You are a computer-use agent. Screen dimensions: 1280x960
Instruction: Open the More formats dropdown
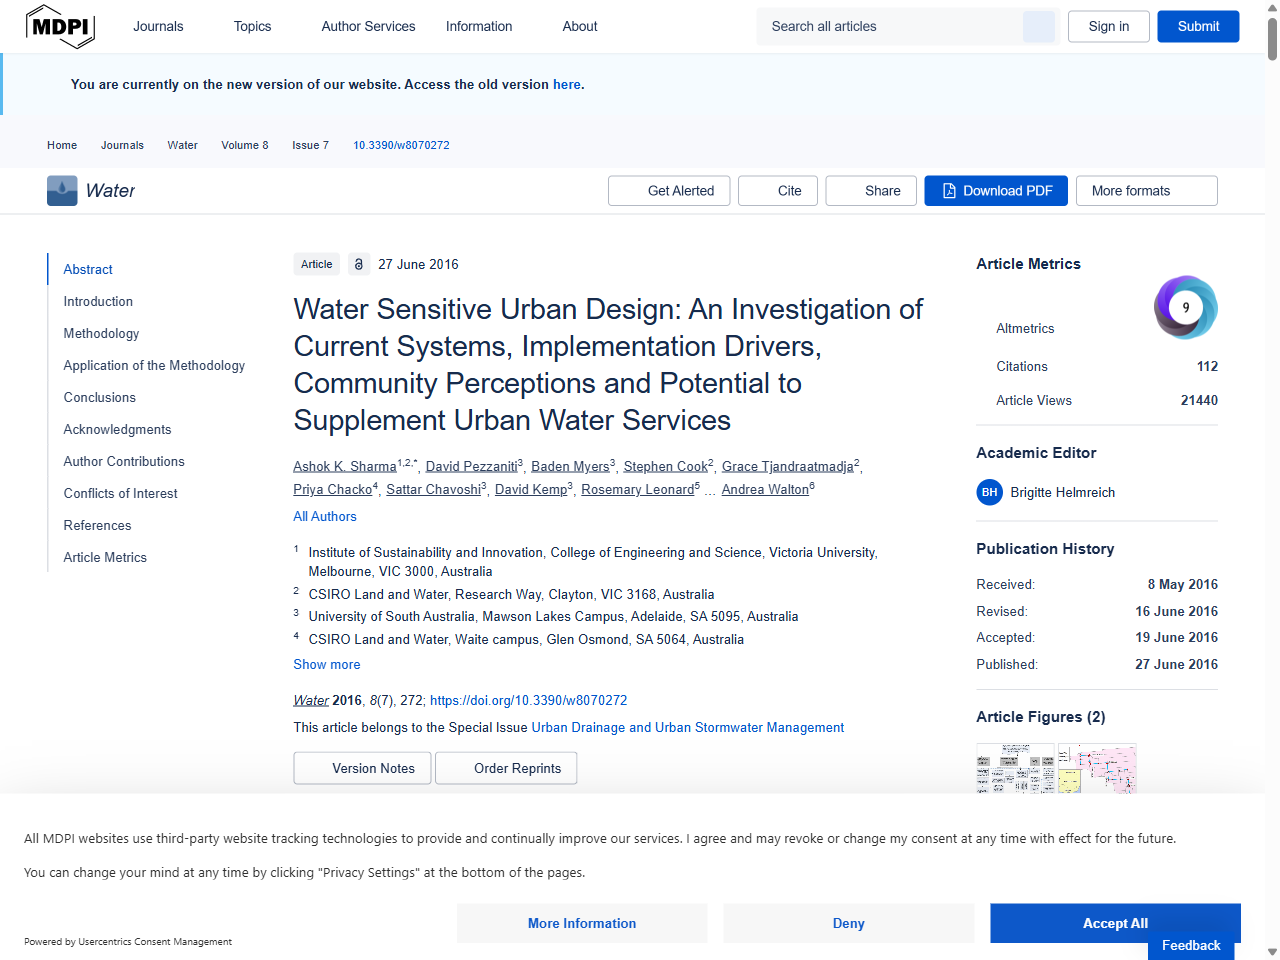pyautogui.click(x=1146, y=190)
